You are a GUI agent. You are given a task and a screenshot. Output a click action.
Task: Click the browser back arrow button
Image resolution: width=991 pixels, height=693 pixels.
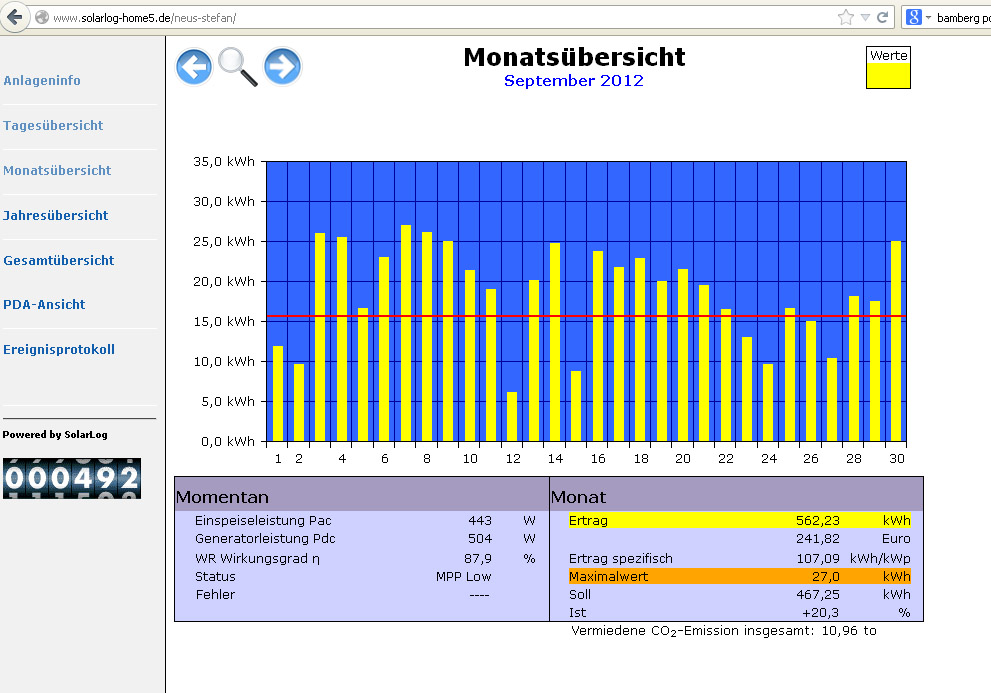[x=14, y=17]
